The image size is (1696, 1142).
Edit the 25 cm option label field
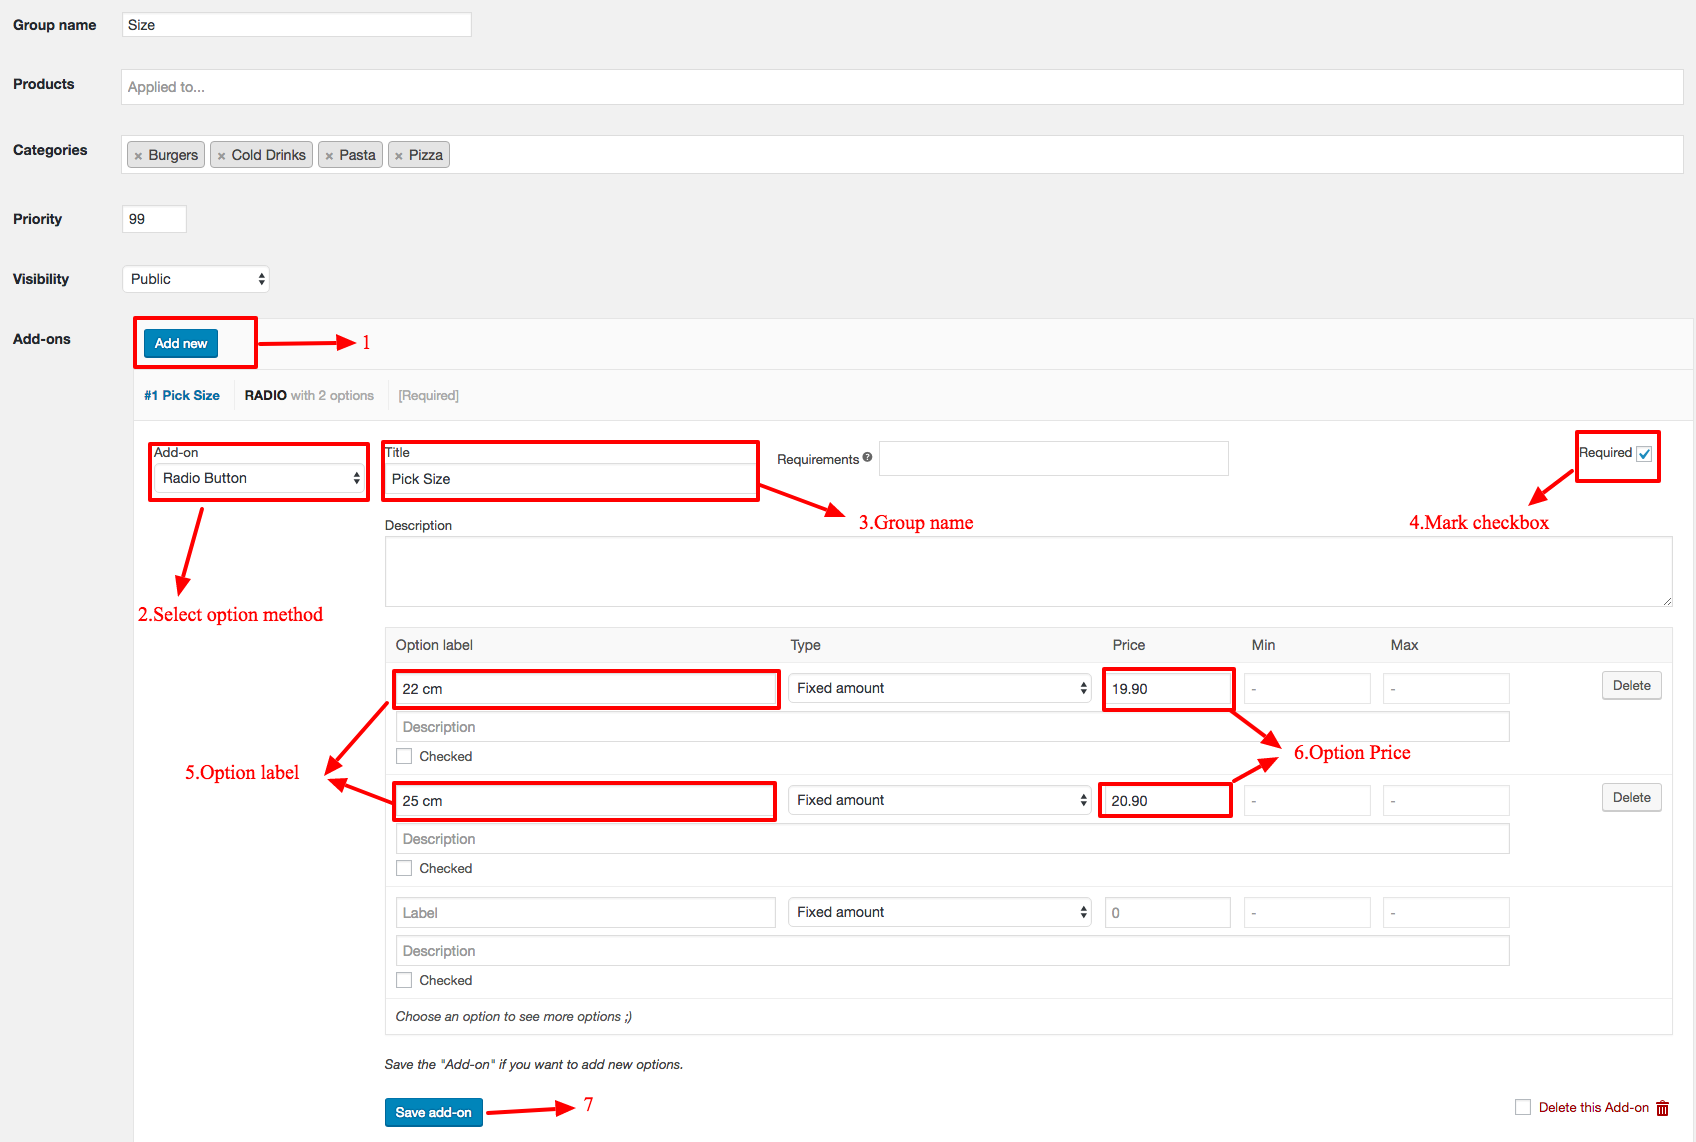point(586,801)
